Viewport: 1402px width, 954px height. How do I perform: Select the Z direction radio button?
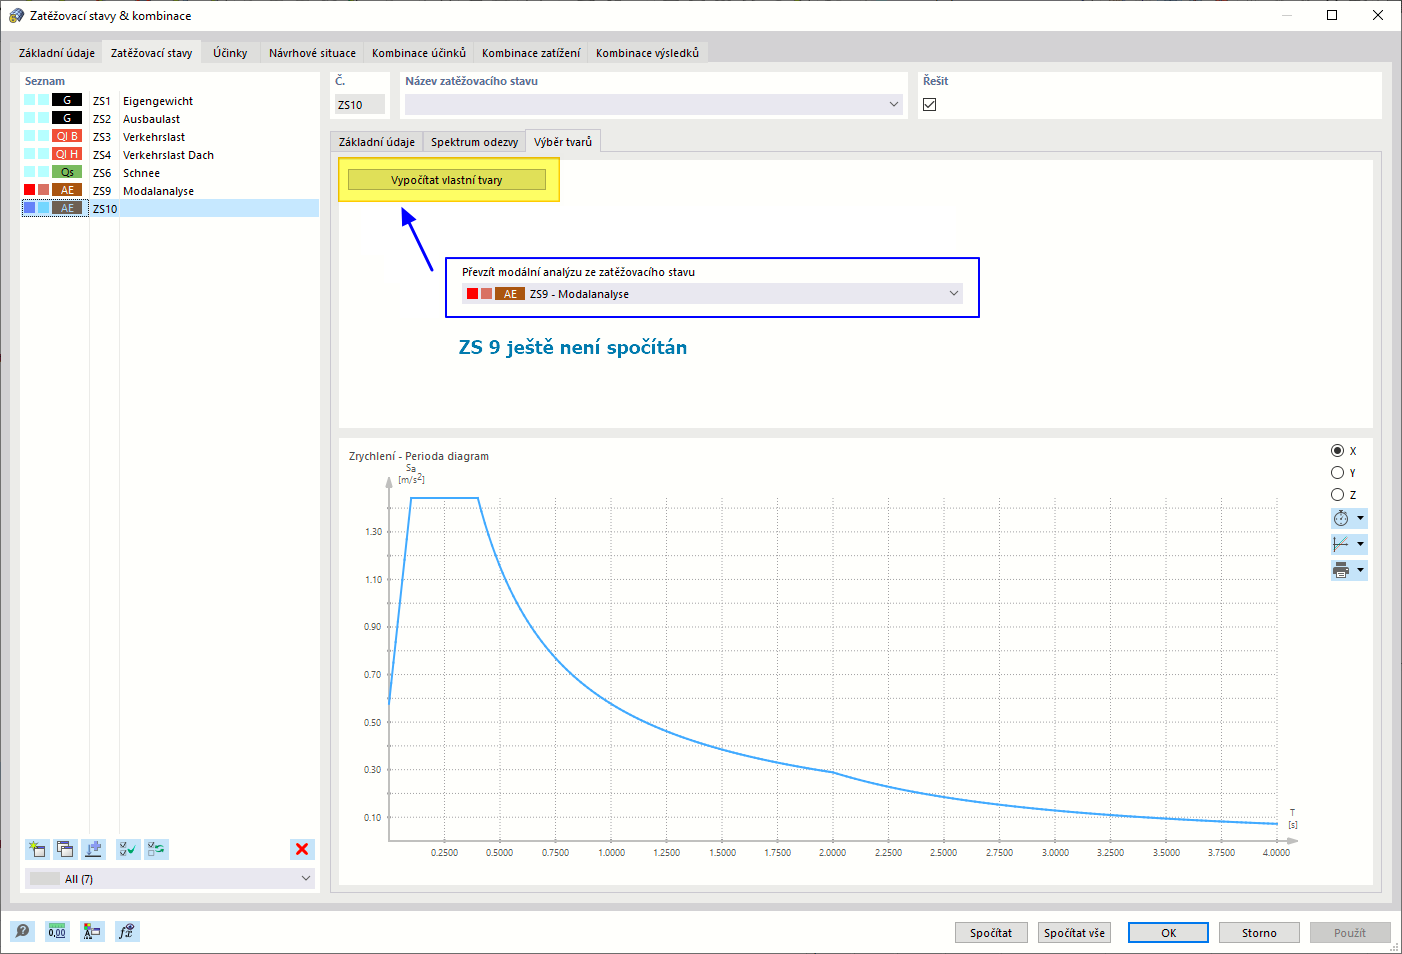pyautogui.click(x=1337, y=495)
